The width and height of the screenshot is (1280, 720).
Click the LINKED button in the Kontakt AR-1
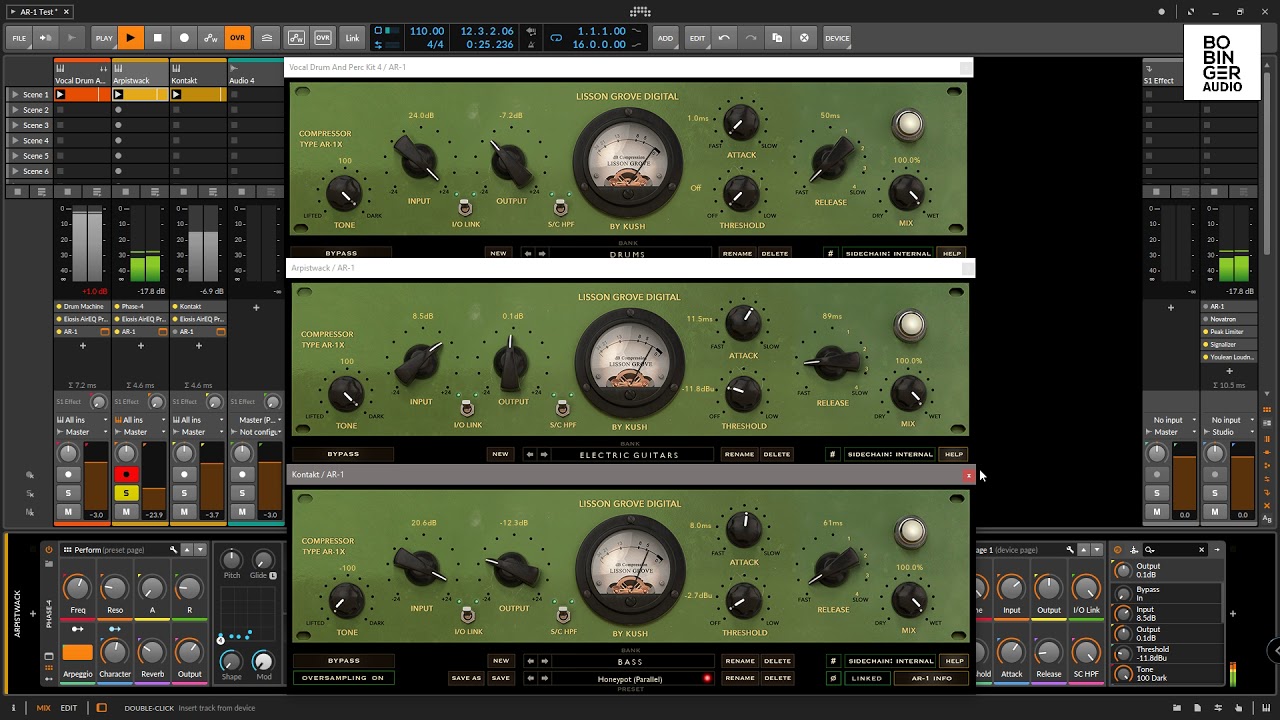pos(866,678)
